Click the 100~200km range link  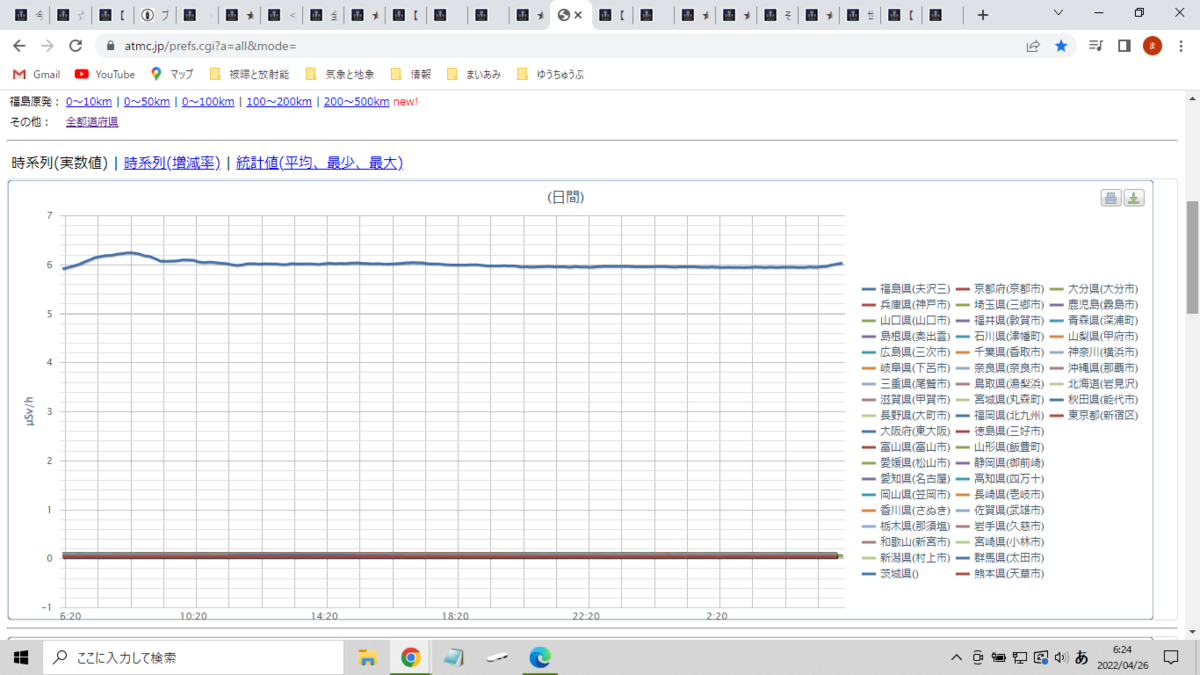coord(279,102)
